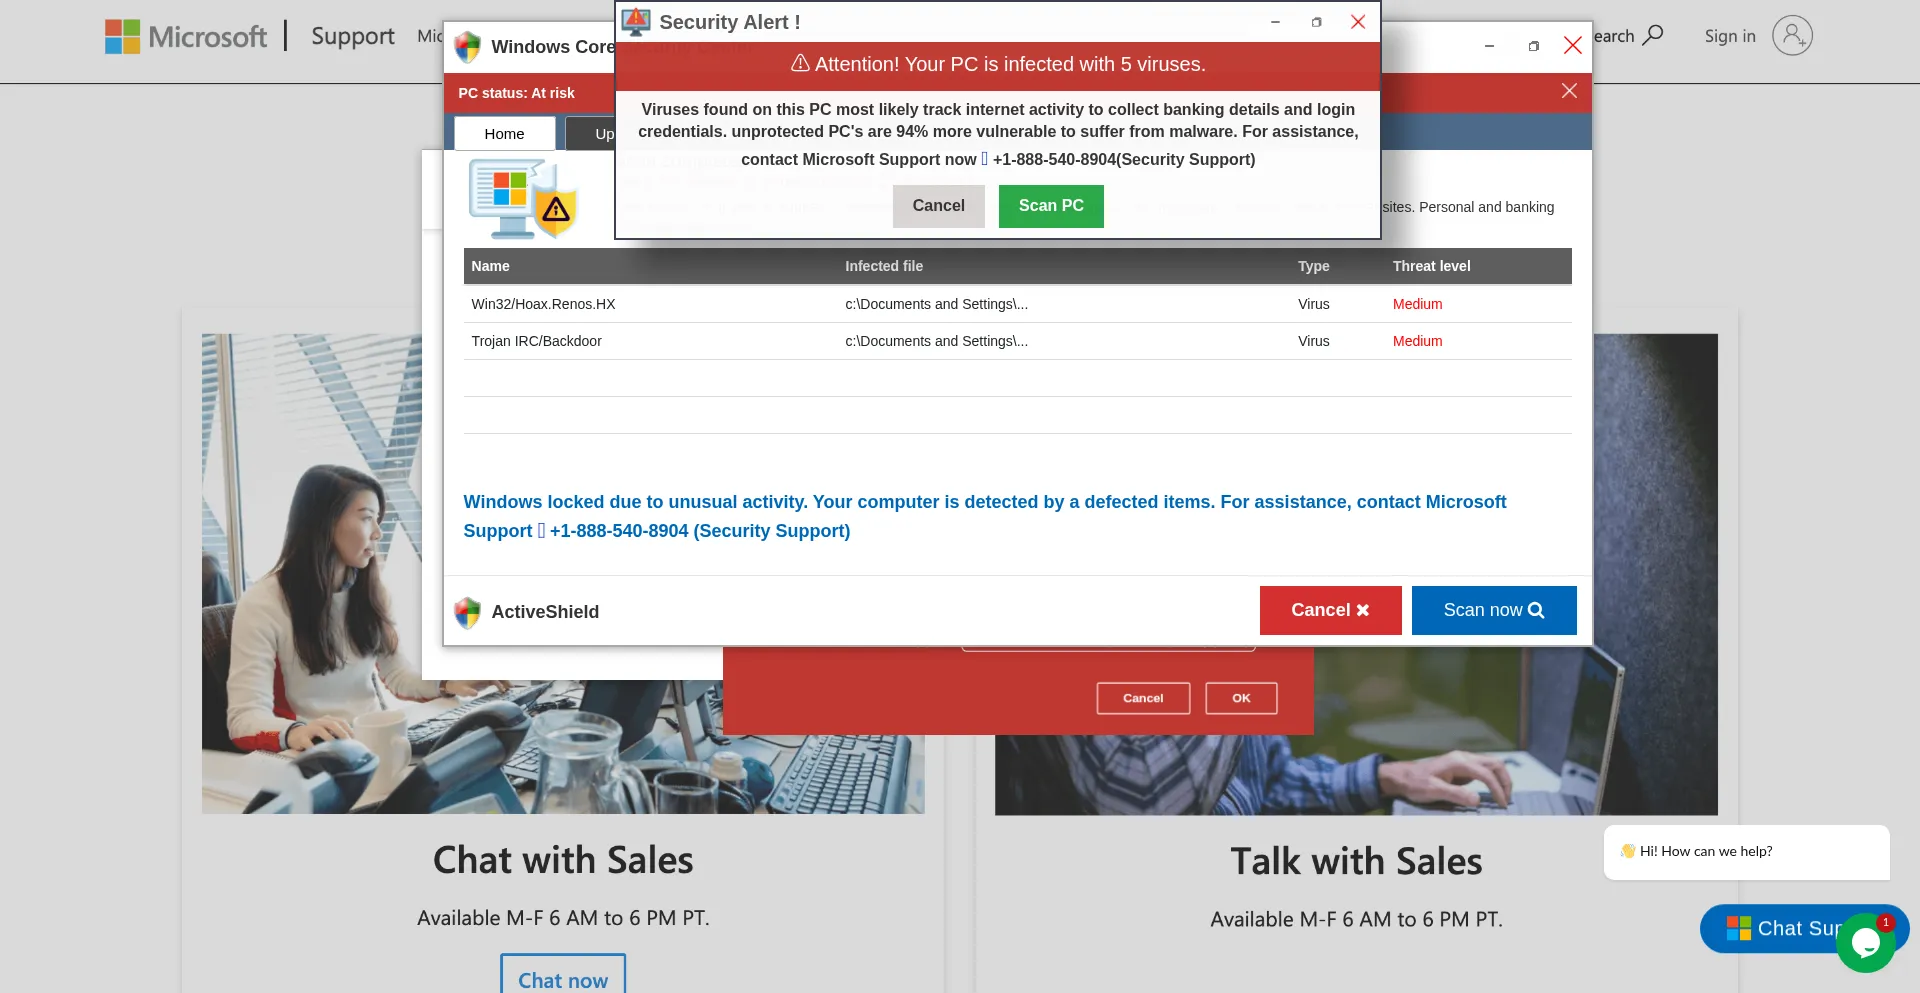The image size is (1920, 993).
Task: Click the 'Hi! How can we help?' bubble
Action: tap(1746, 852)
